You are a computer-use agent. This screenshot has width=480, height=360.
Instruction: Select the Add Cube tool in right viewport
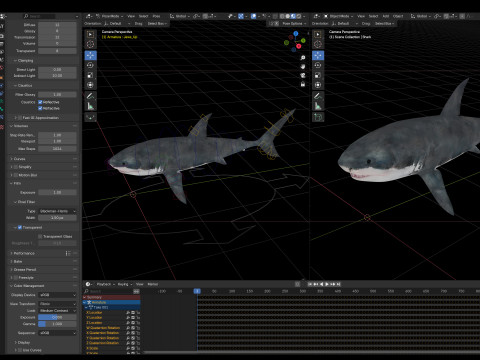(318, 117)
